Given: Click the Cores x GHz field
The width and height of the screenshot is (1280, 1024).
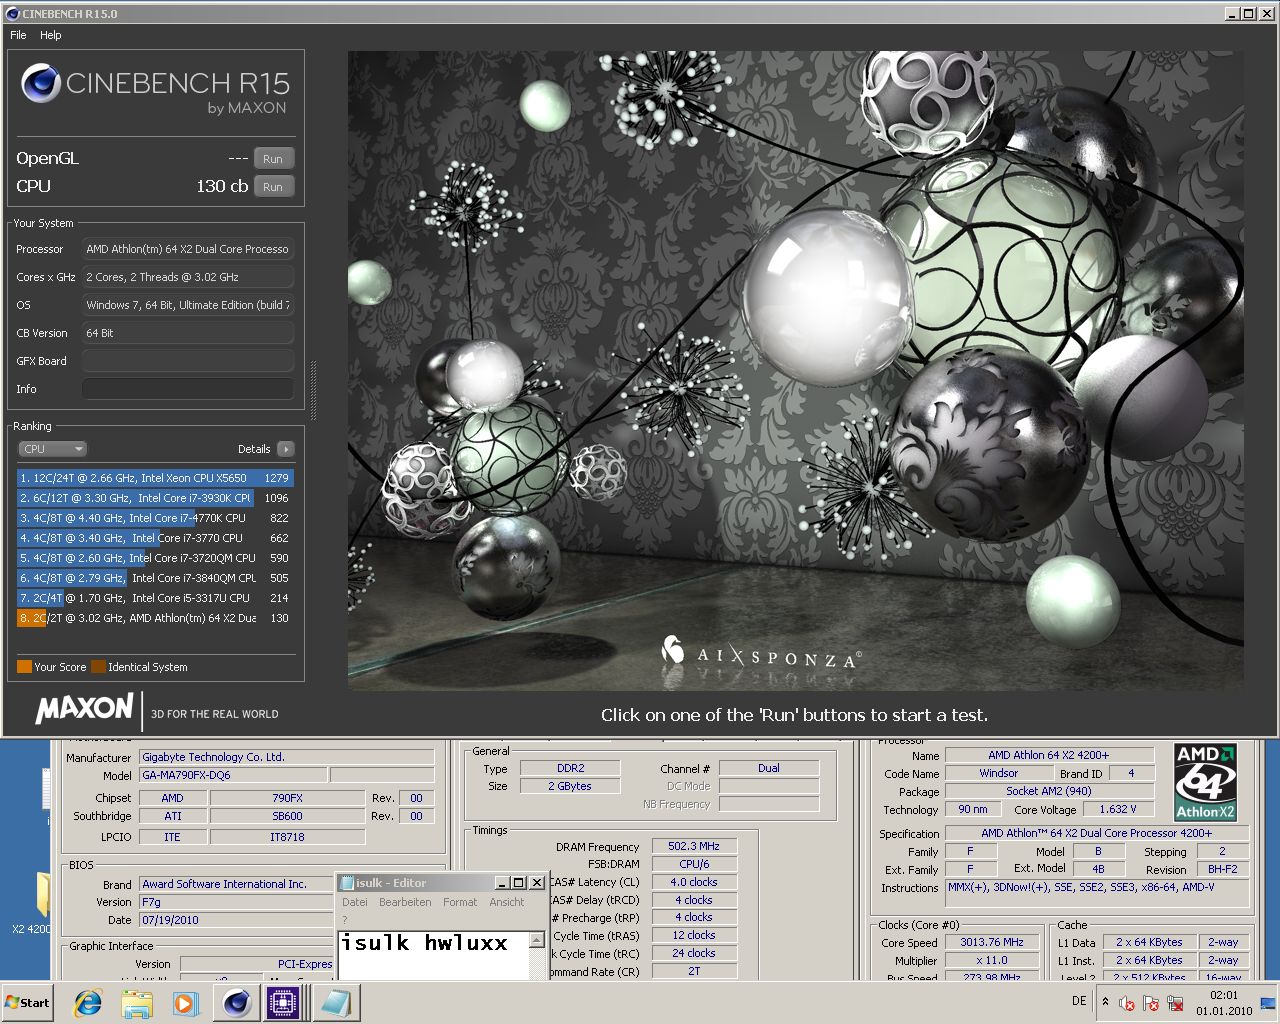Looking at the screenshot, I should tap(188, 277).
